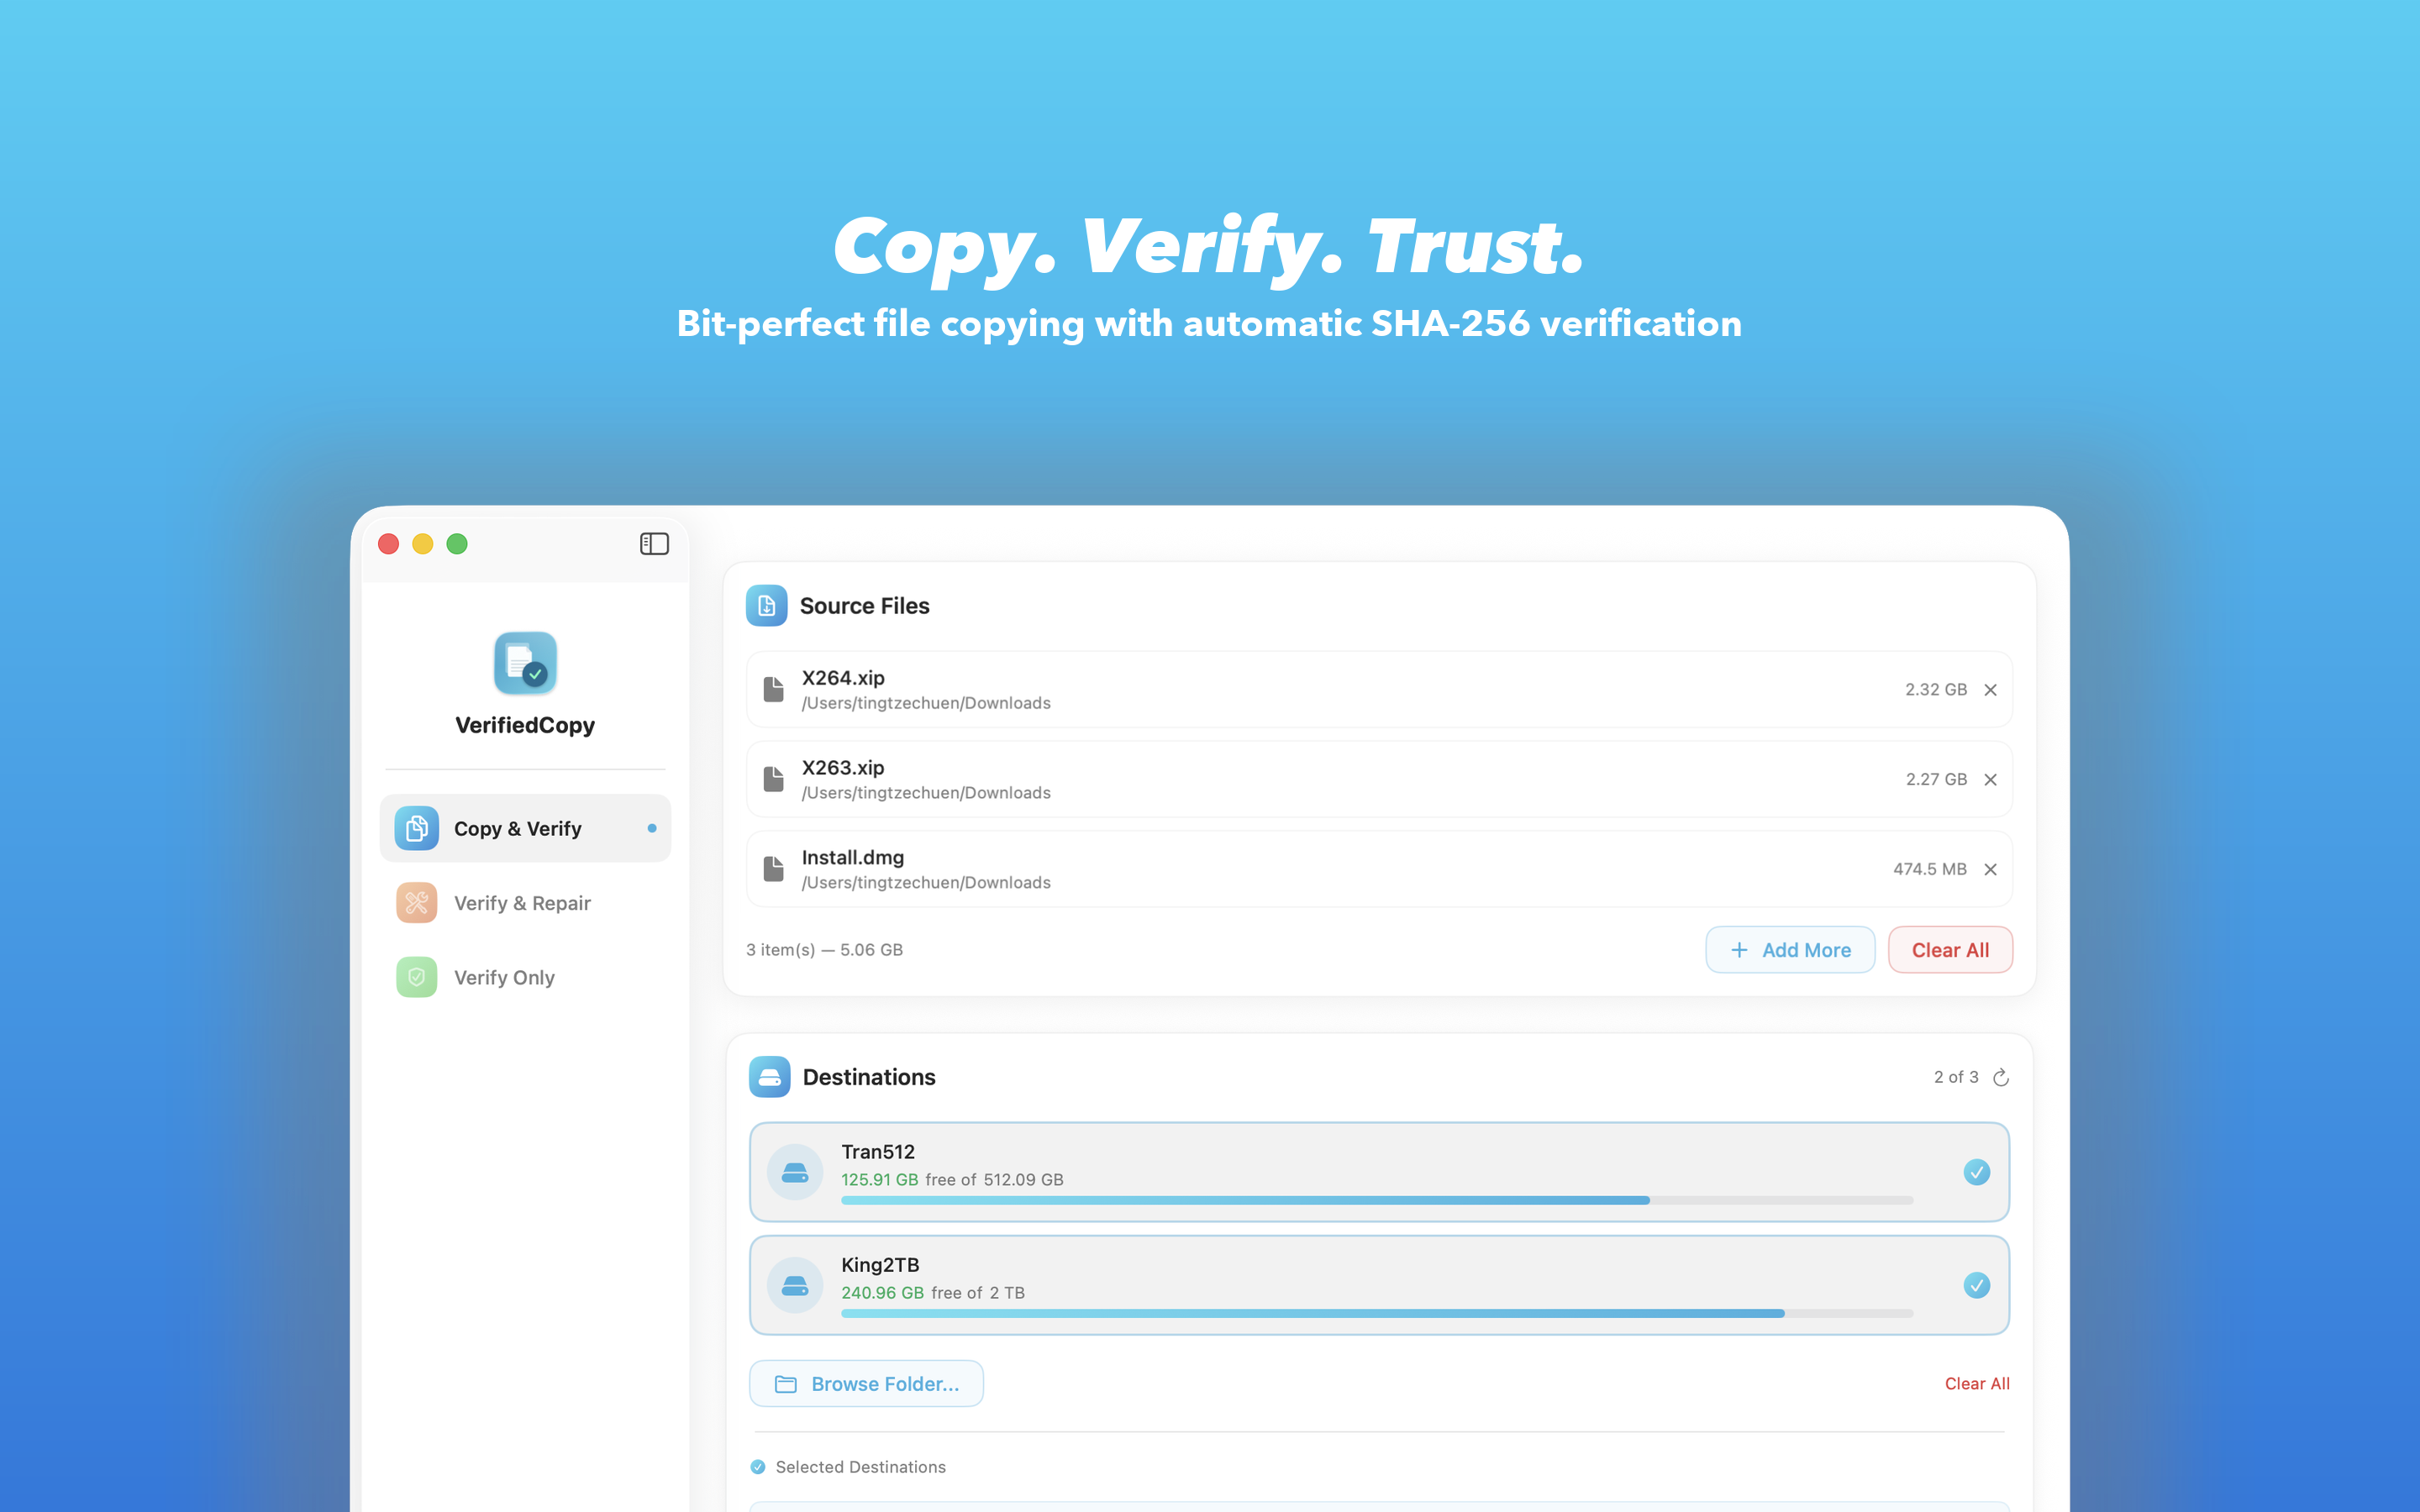Deselect the Tran512 destination checkmark
This screenshot has width=2420, height=1512.
pos(1977,1171)
